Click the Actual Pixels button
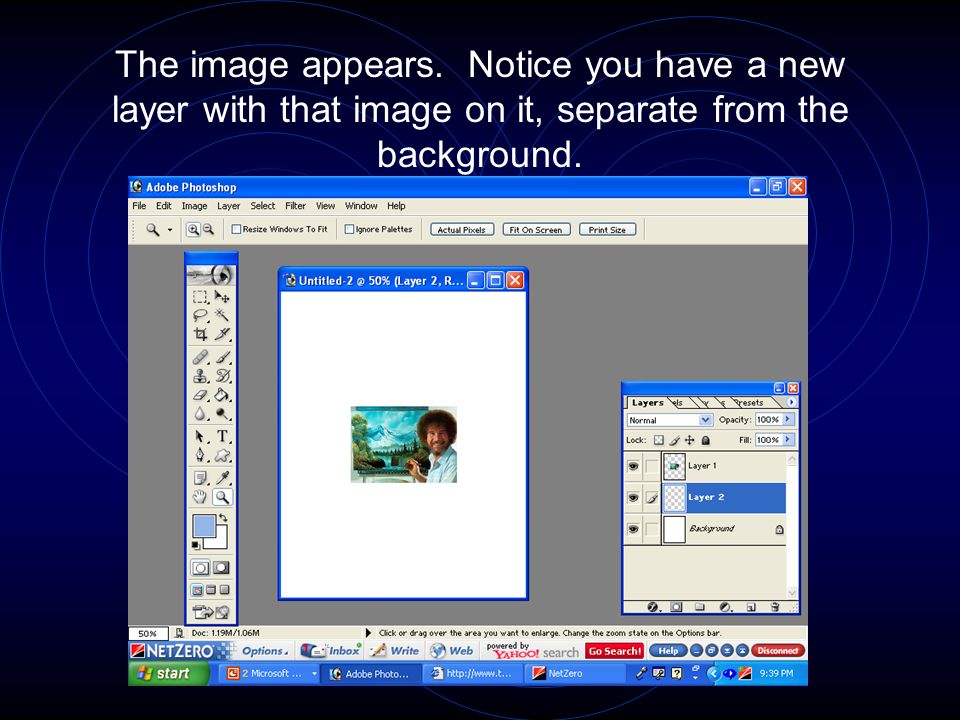This screenshot has height=720, width=960. (x=462, y=230)
